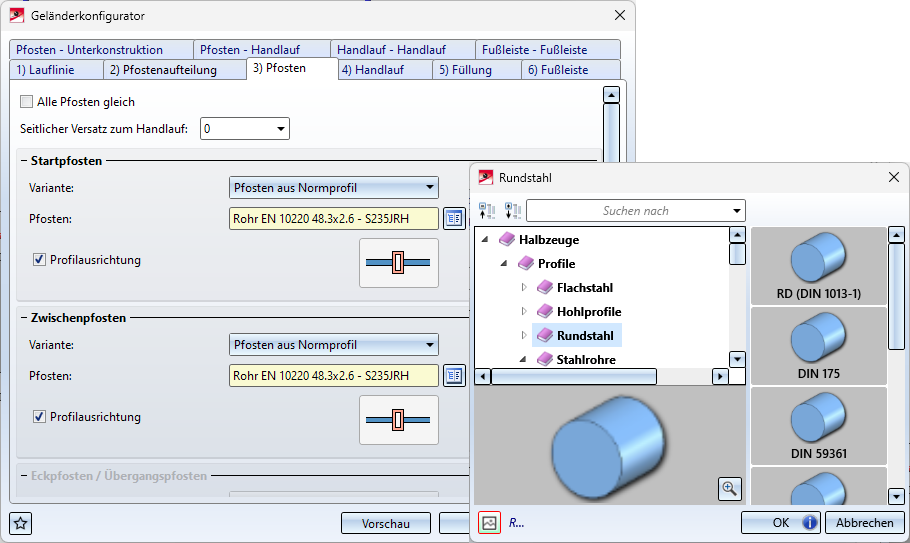Collapse the Startpfosten section
The image size is (910, 543).
(x=24, y=161)
